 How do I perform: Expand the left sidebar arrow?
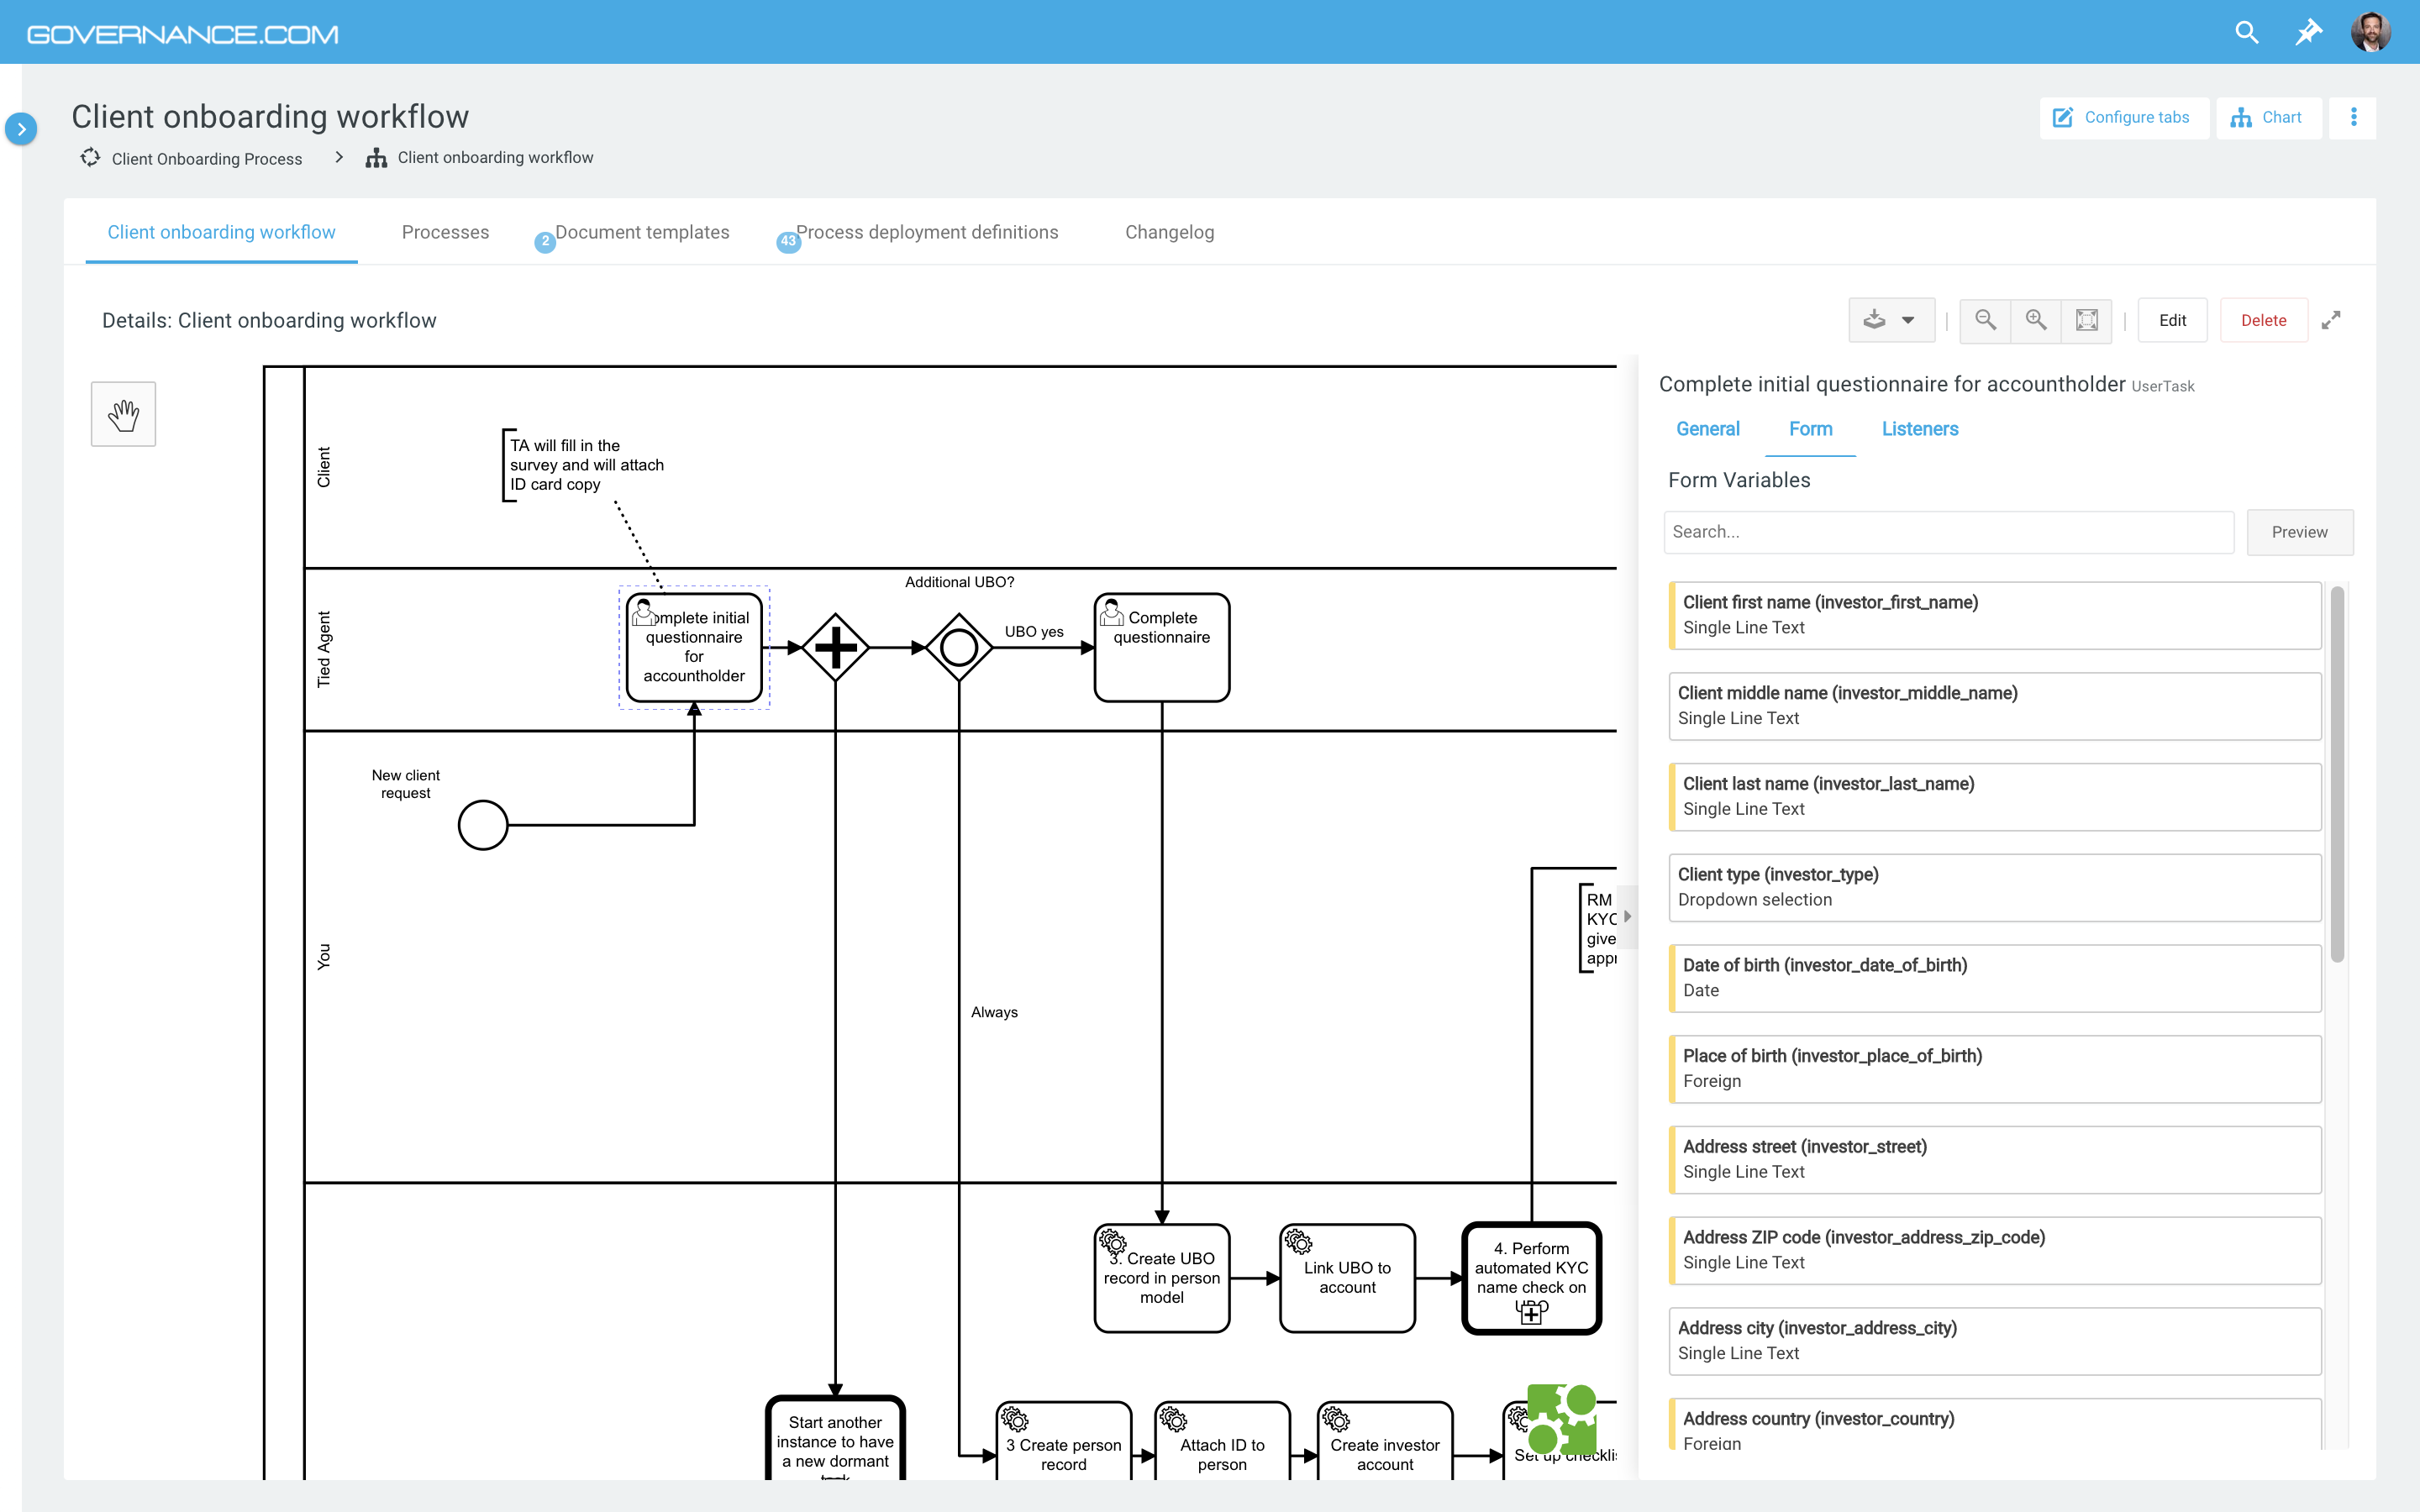pos(21,129)
